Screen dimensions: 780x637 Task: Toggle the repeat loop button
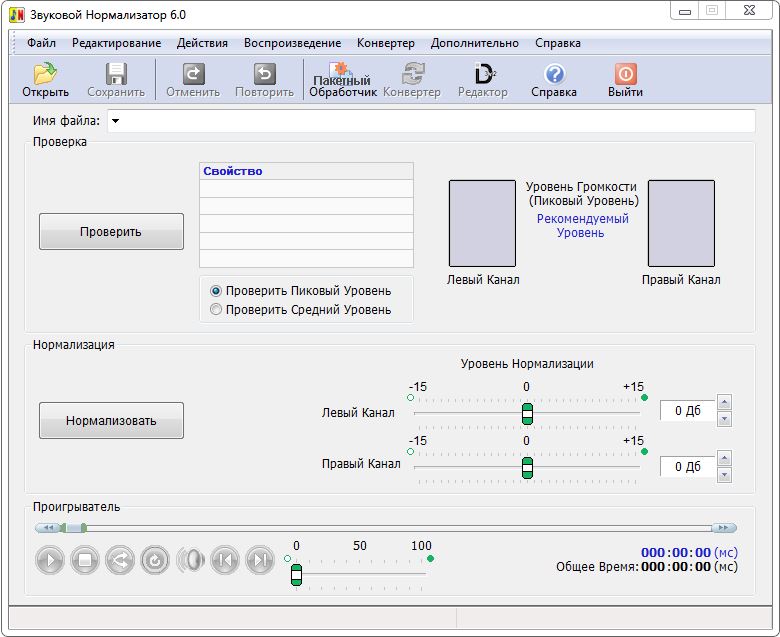pos(155,560)
